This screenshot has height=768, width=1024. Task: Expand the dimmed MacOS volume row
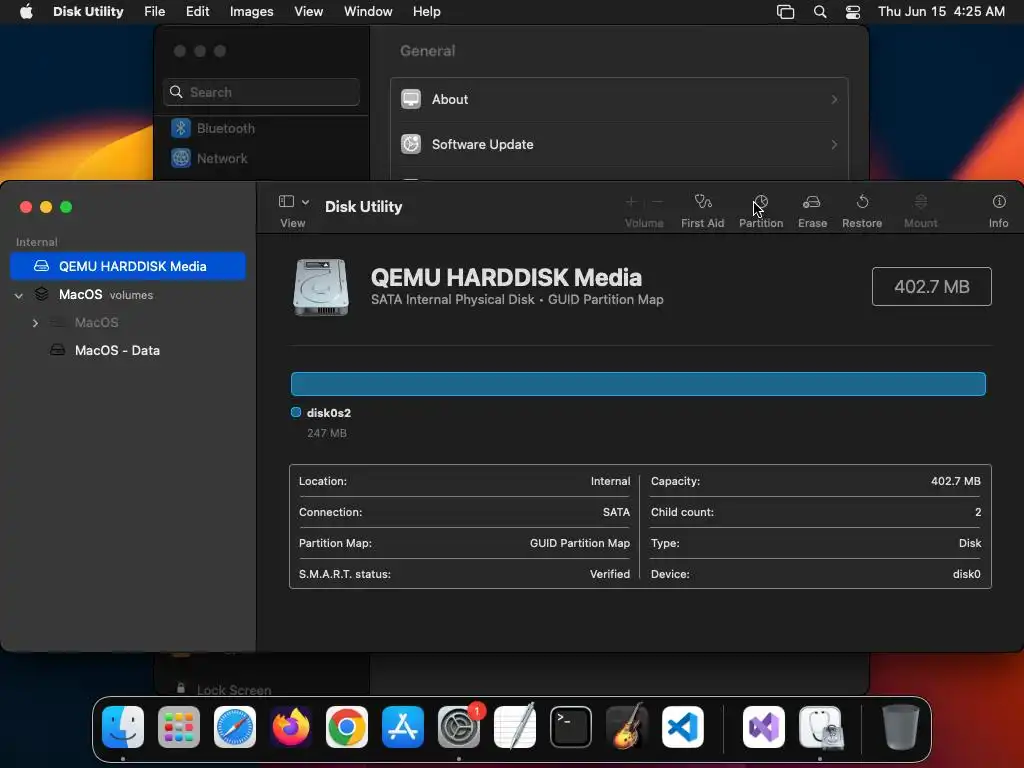click(35, 323)
